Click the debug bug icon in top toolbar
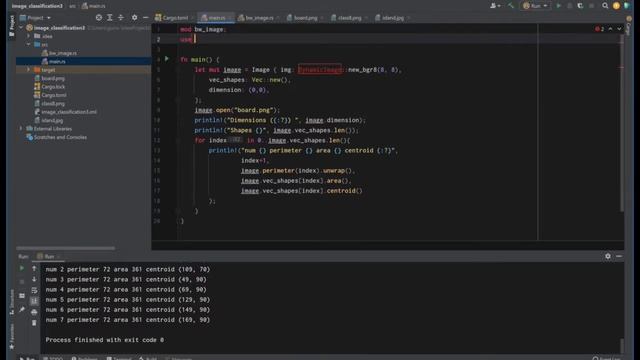 tap(569, 6)
